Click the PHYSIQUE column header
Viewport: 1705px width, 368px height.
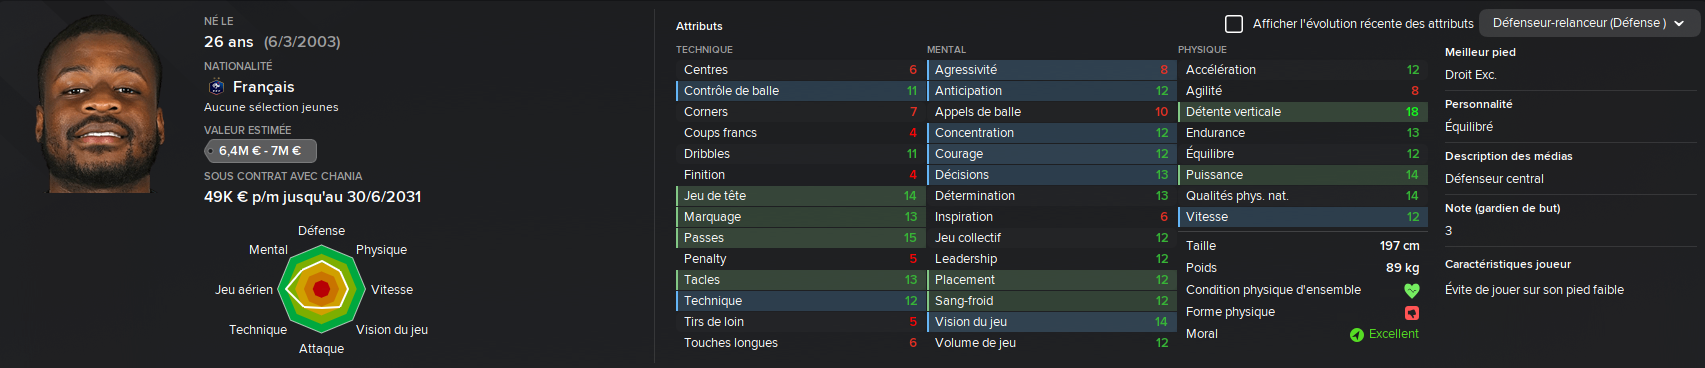1202,49
